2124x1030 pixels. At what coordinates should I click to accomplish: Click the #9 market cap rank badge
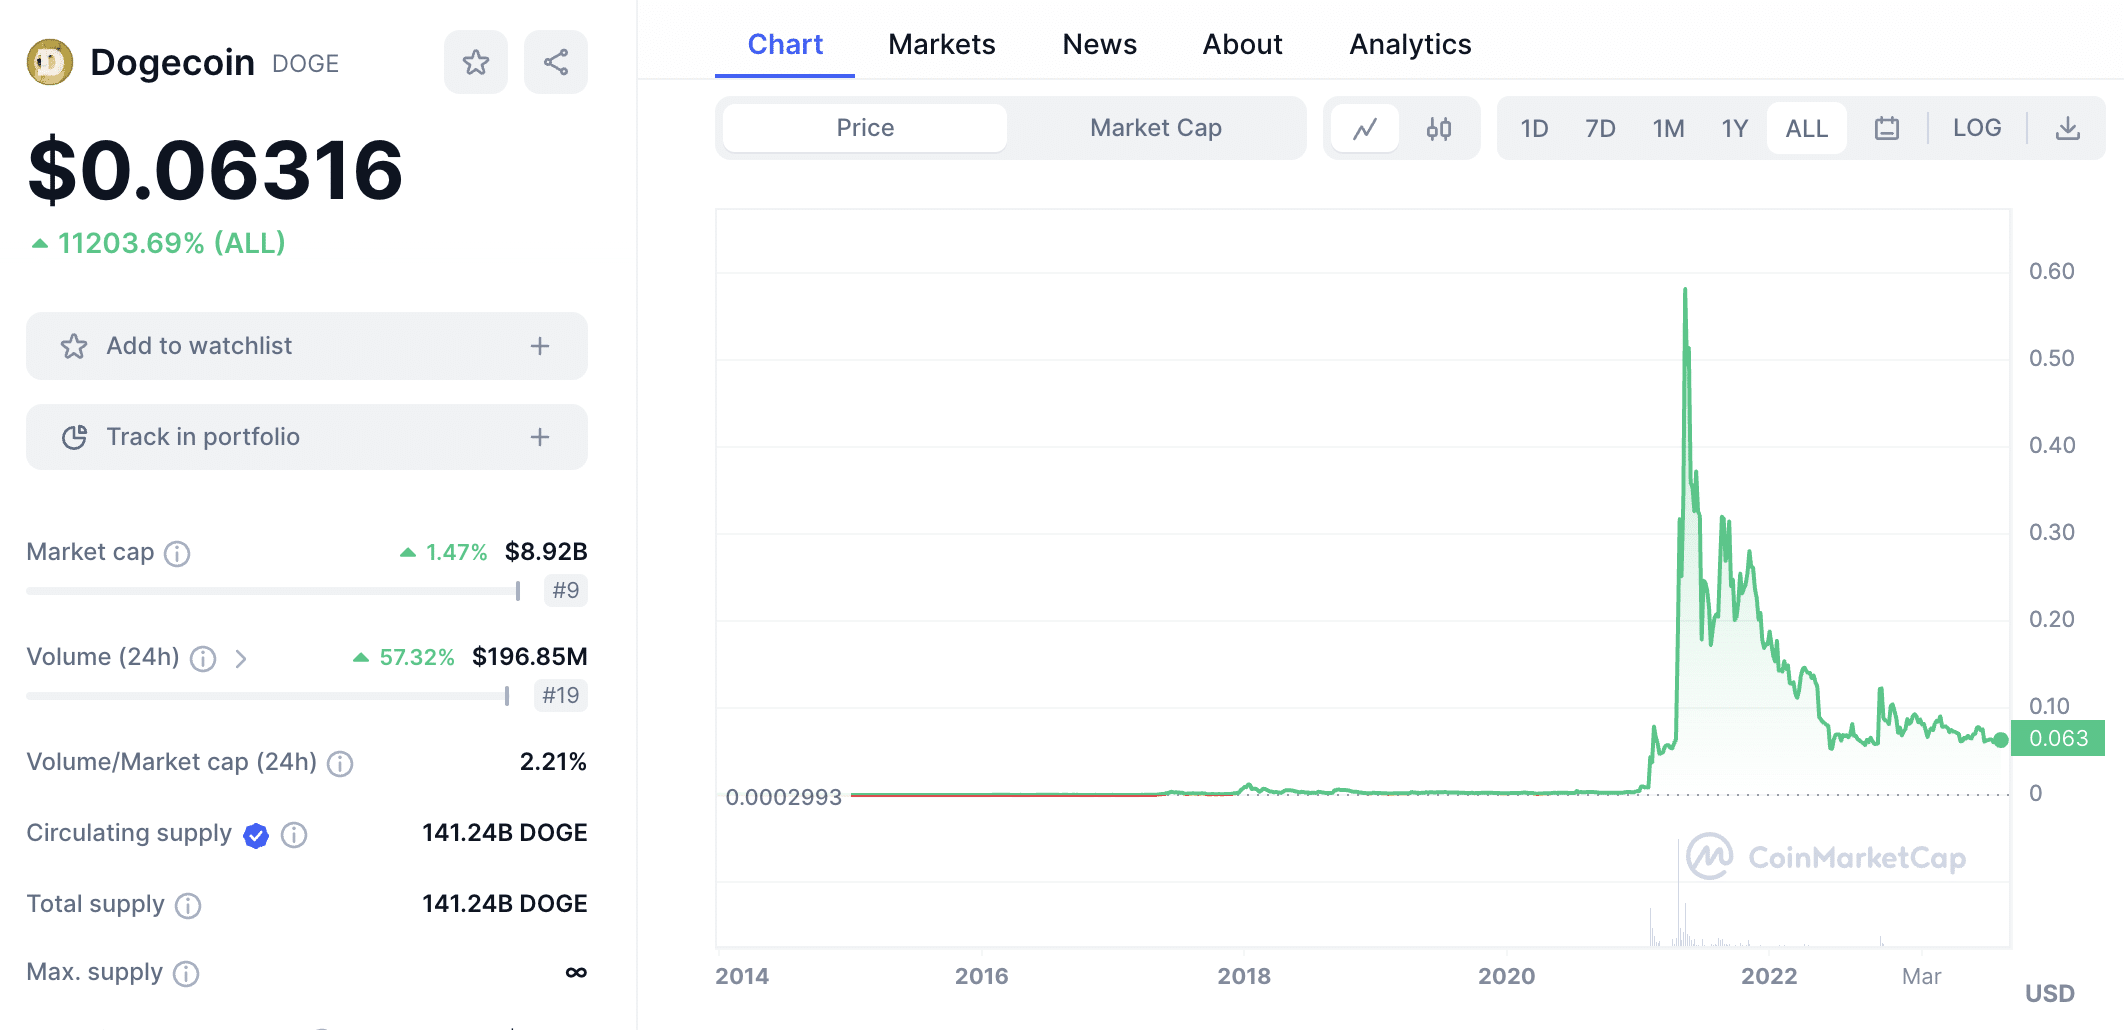566,590
